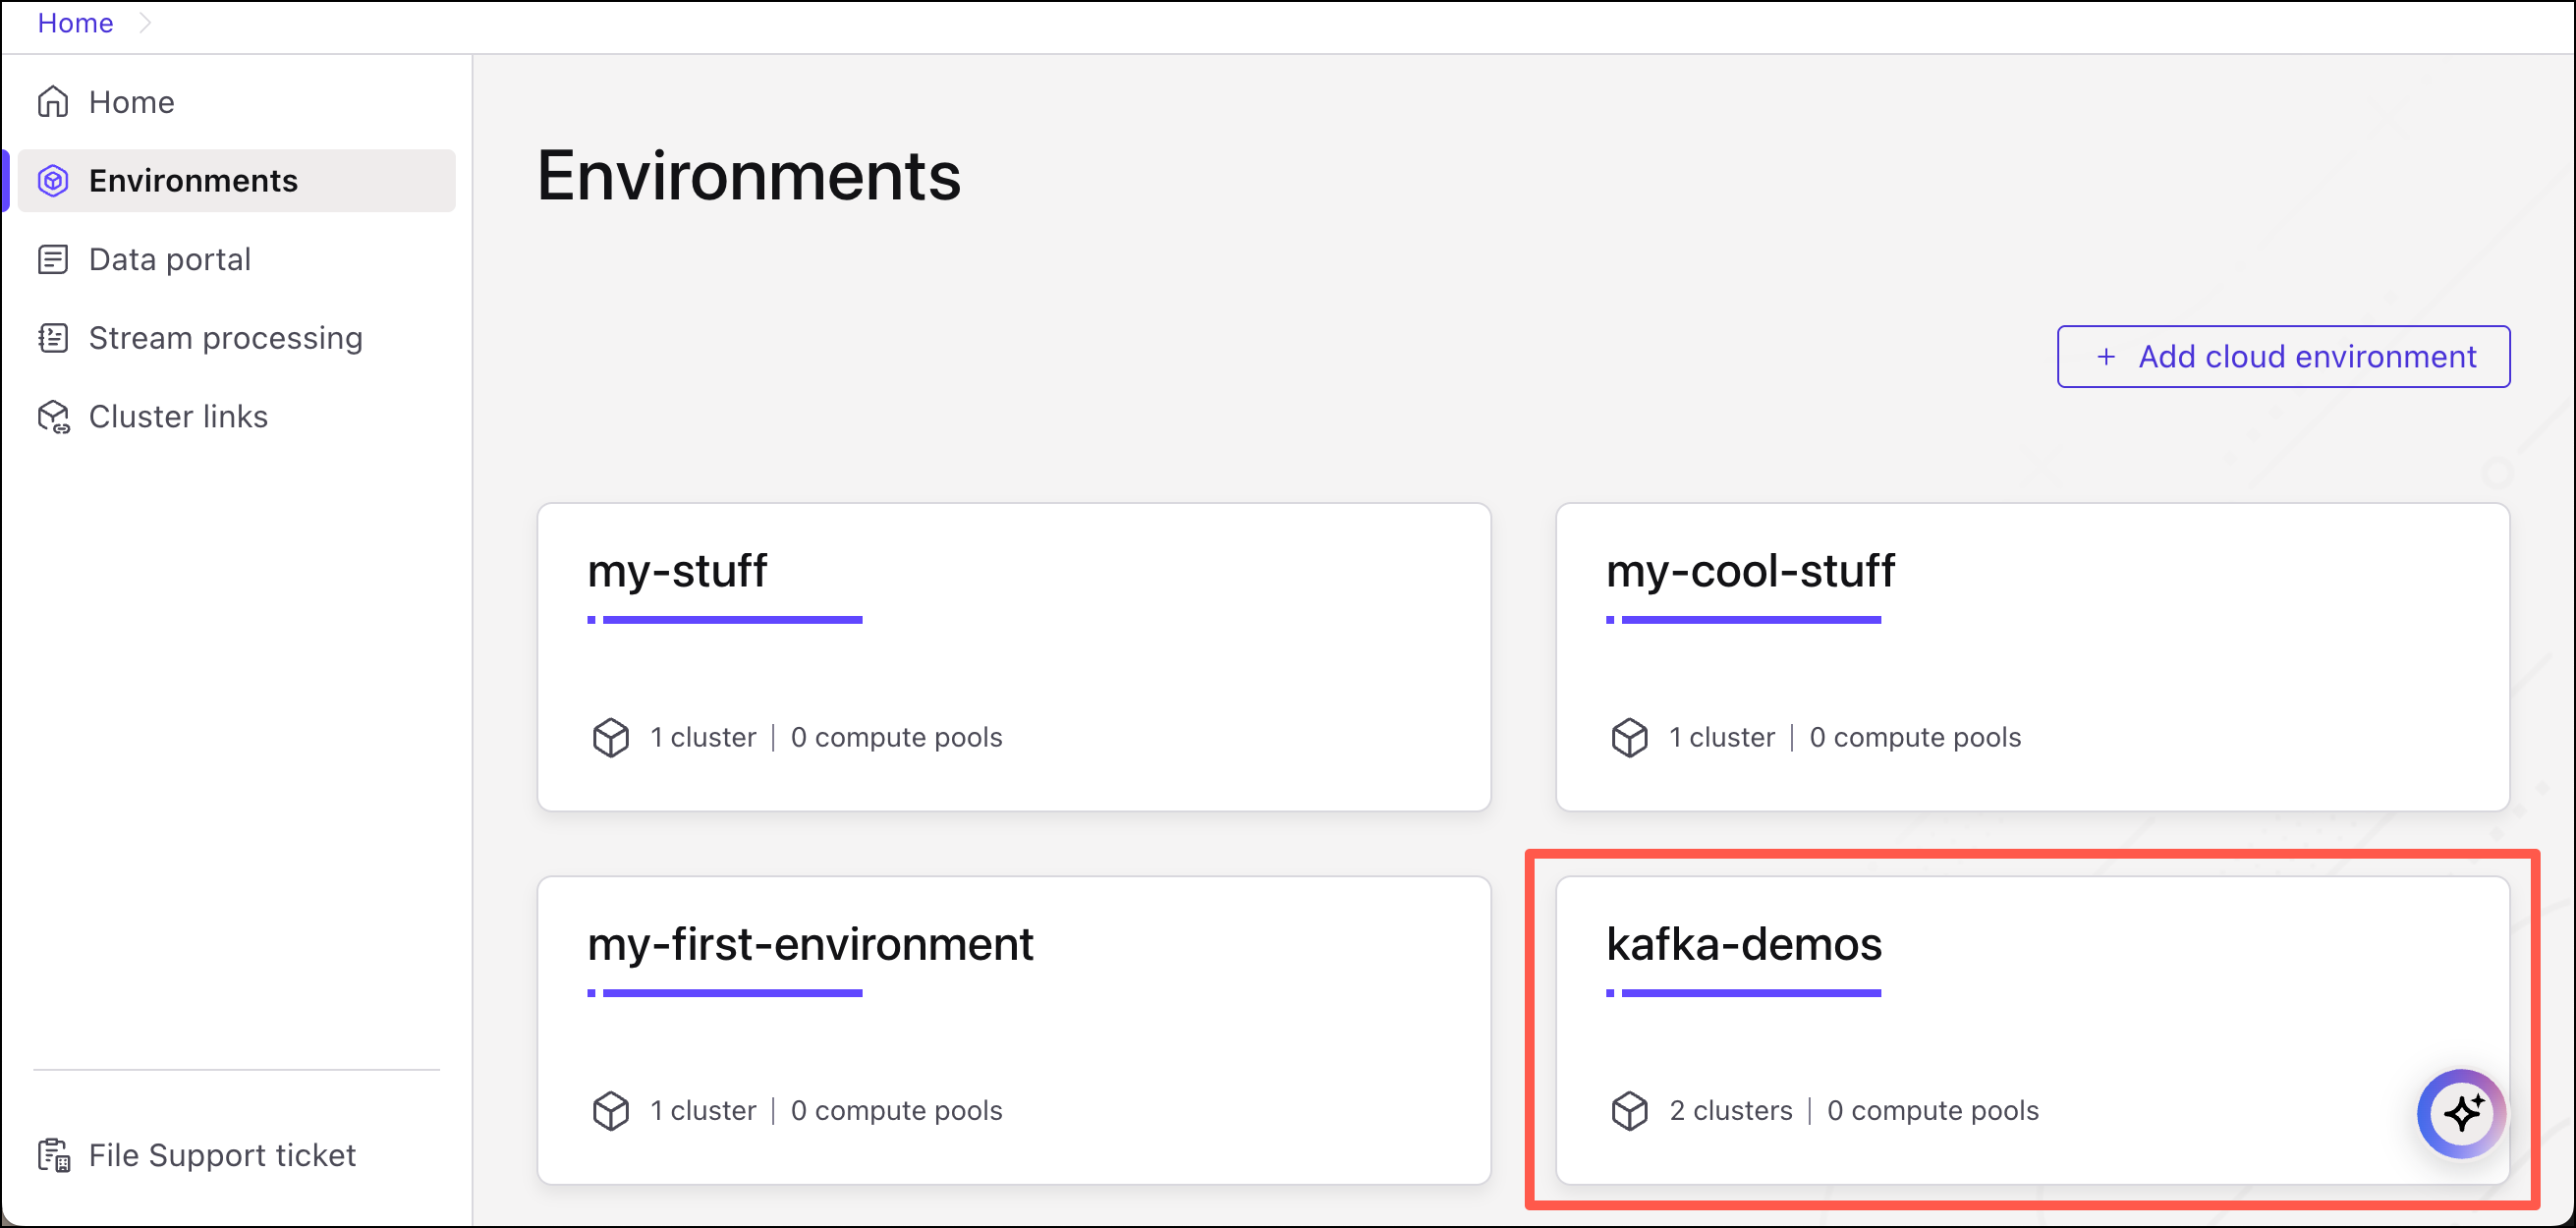
Task: Expand the breadcrumb chevron after Home
Action: (x=145, y=22)
